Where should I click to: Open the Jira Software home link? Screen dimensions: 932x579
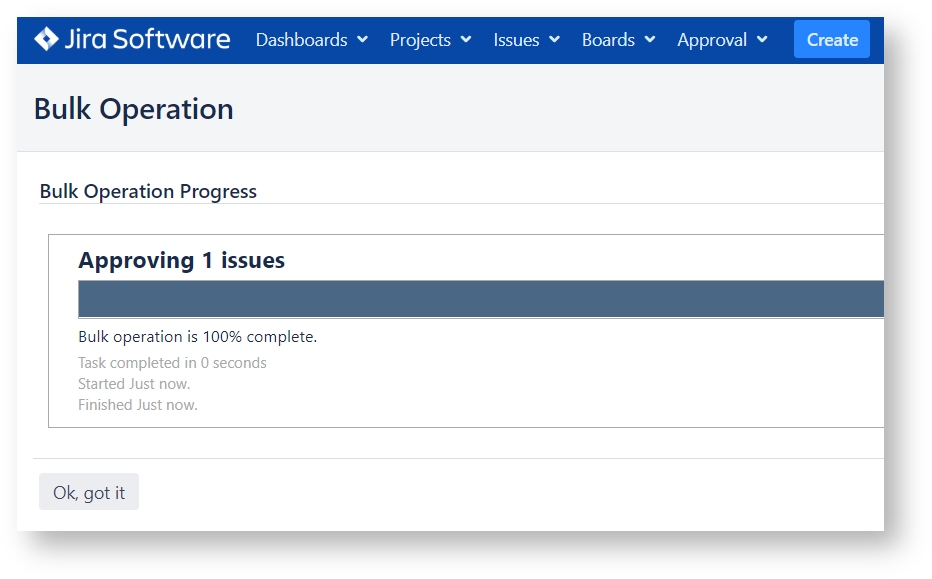[132, 39]
